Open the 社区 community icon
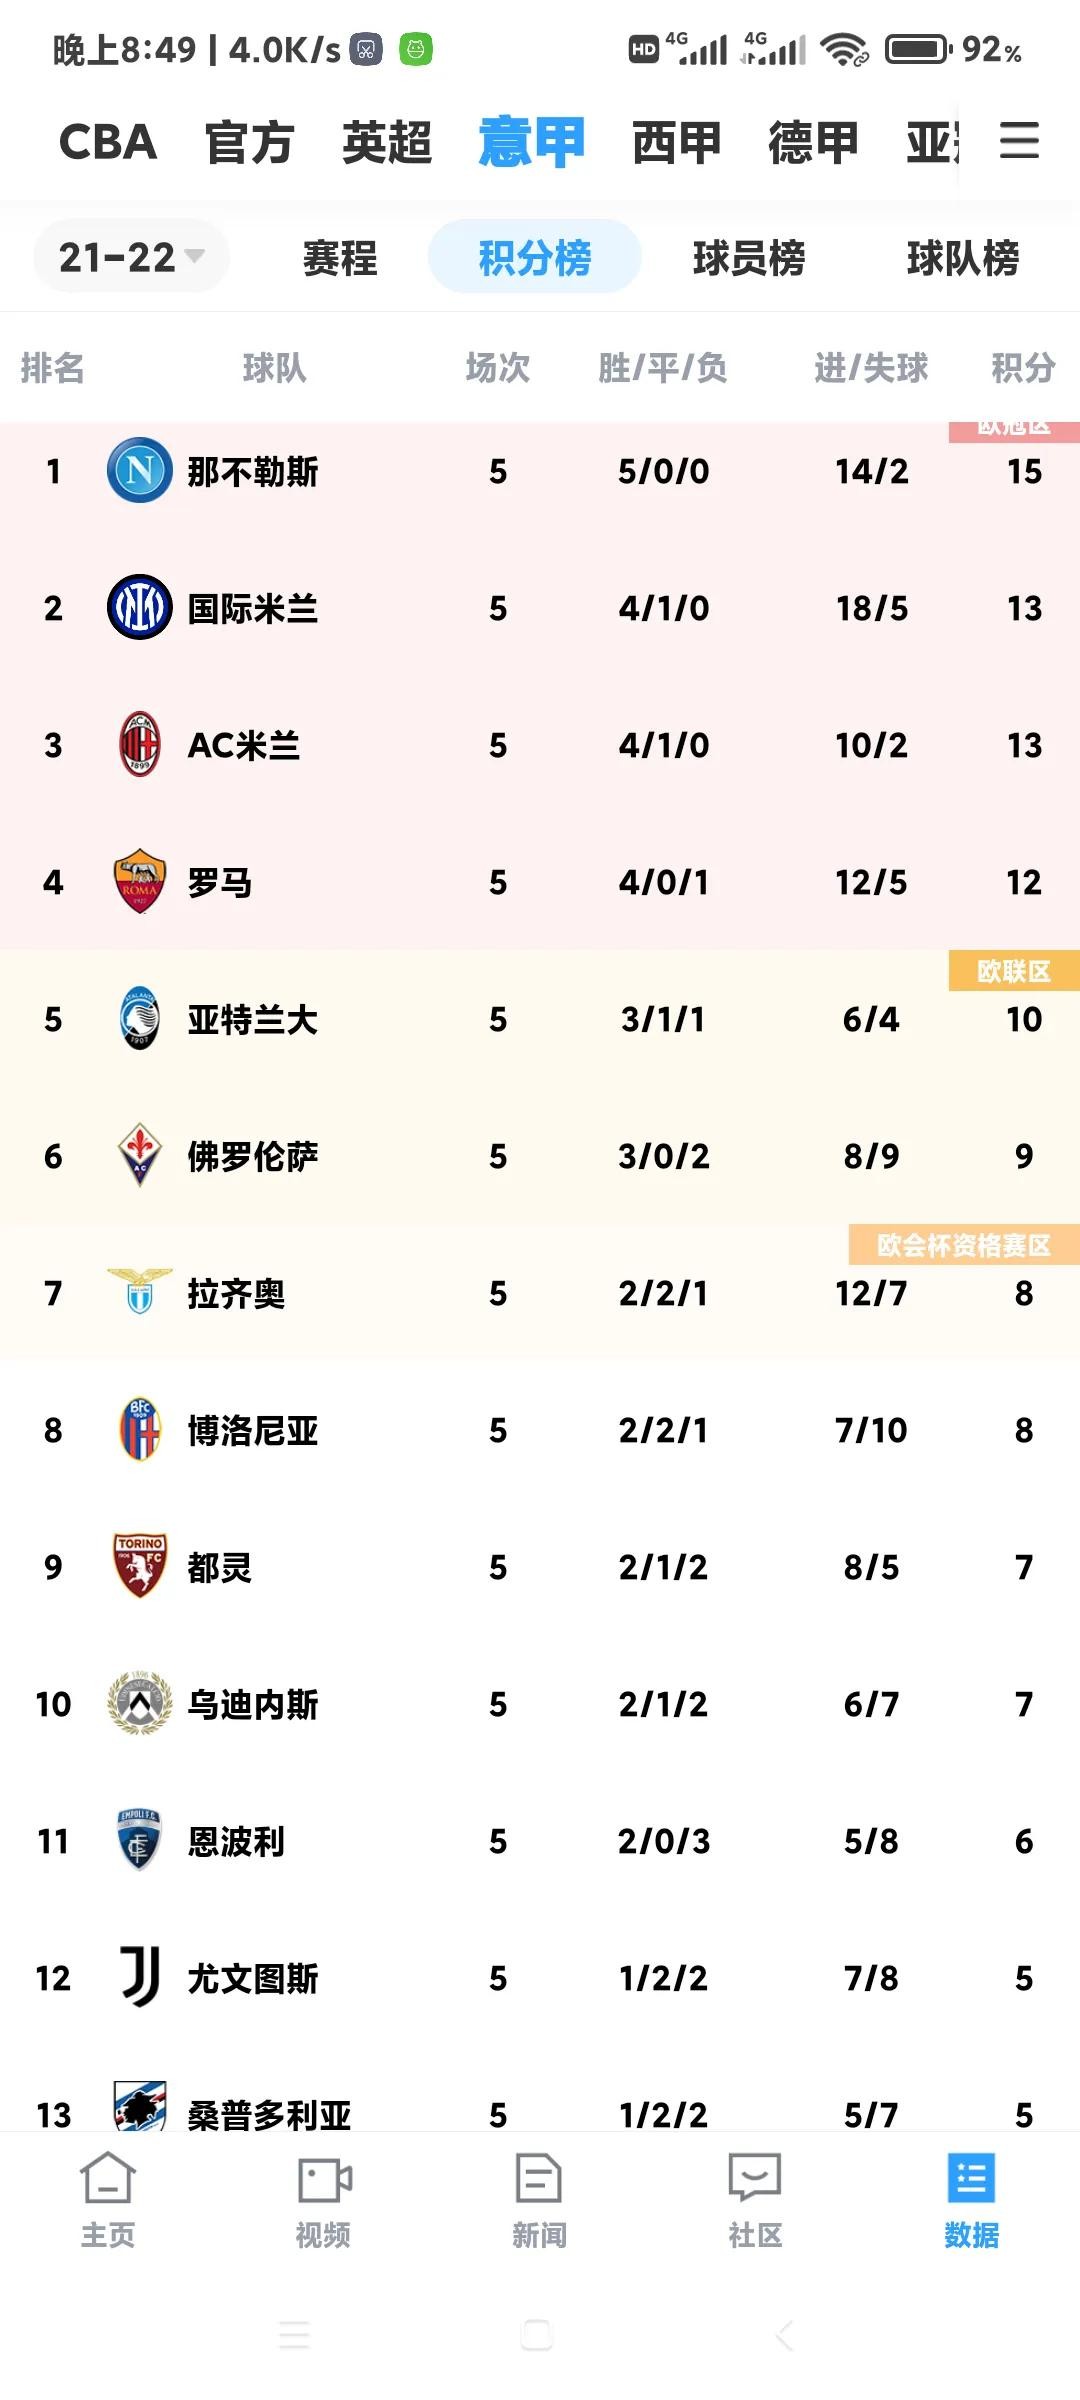This screenshot has width=1080, height=2400. coord(755,2178)
